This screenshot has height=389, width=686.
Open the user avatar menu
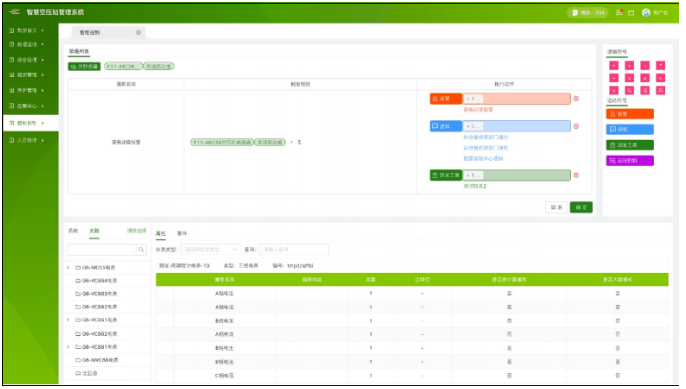click(x=646, y=13)
